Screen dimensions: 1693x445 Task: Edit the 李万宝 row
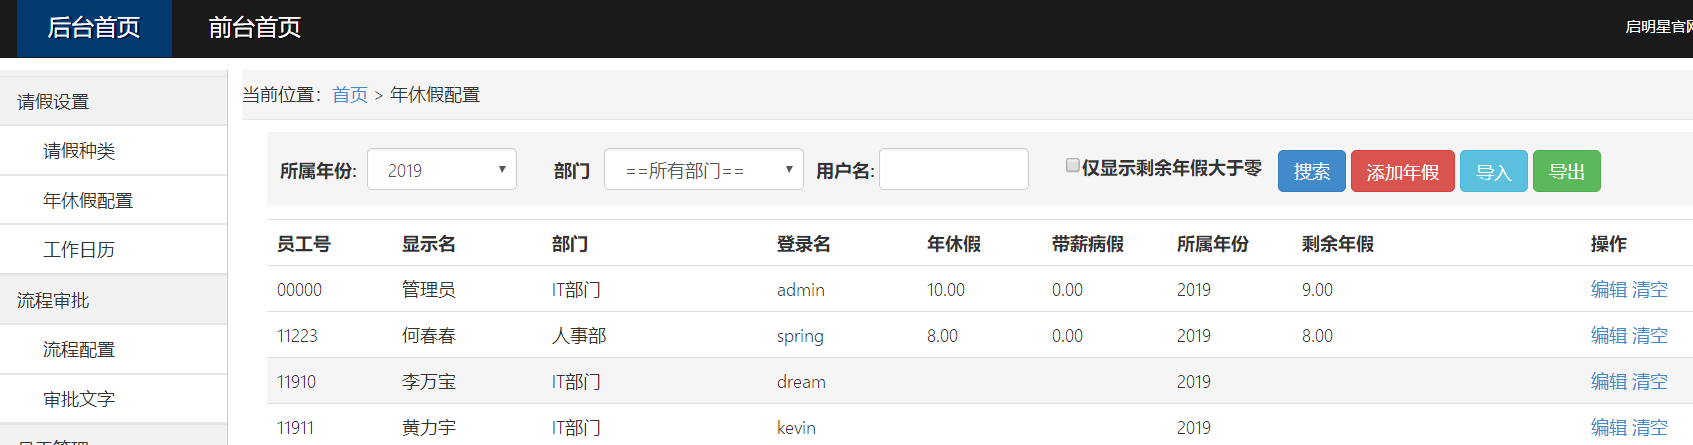(x=1609, y=381)
